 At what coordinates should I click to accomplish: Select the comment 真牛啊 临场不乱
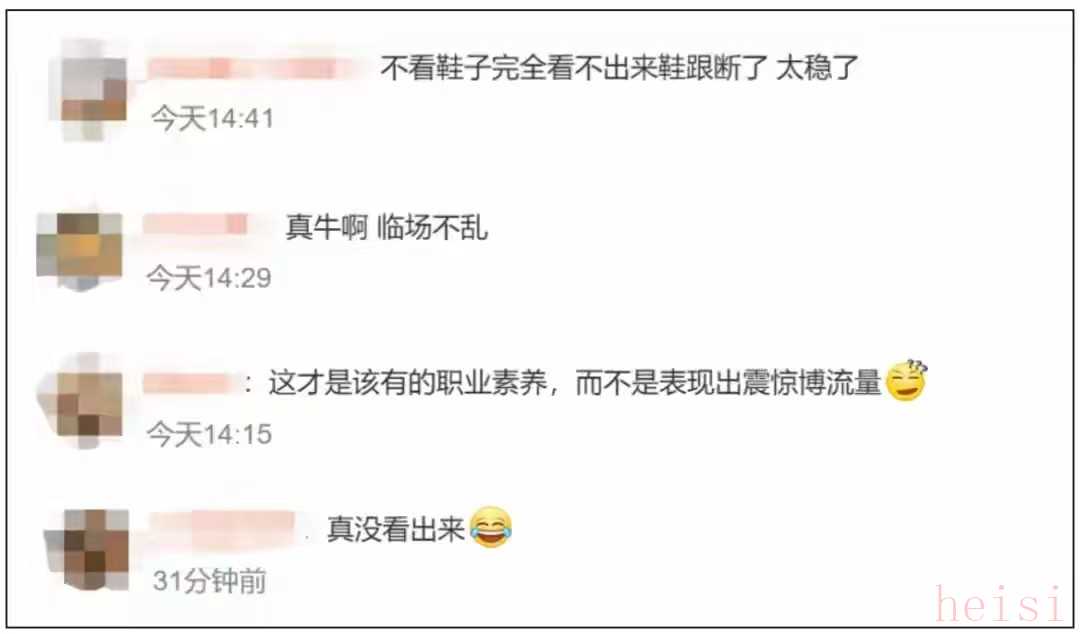tap(387, 227)
